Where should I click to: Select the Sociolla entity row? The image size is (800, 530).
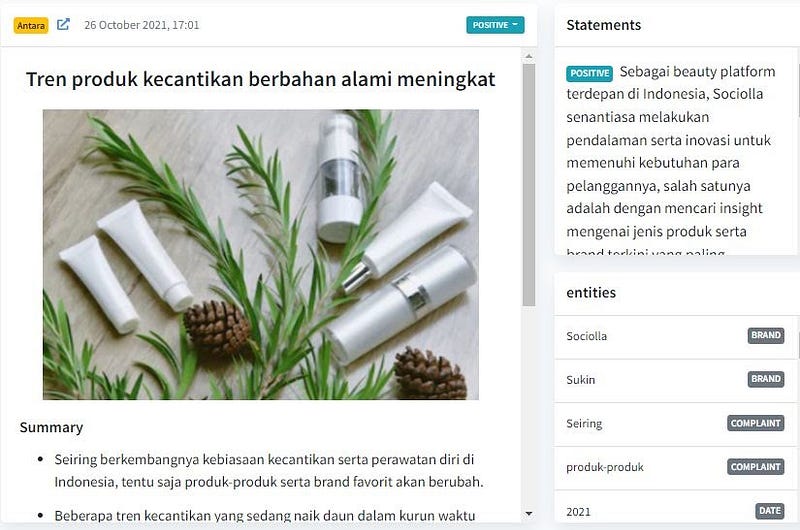(x=675, y=336)
